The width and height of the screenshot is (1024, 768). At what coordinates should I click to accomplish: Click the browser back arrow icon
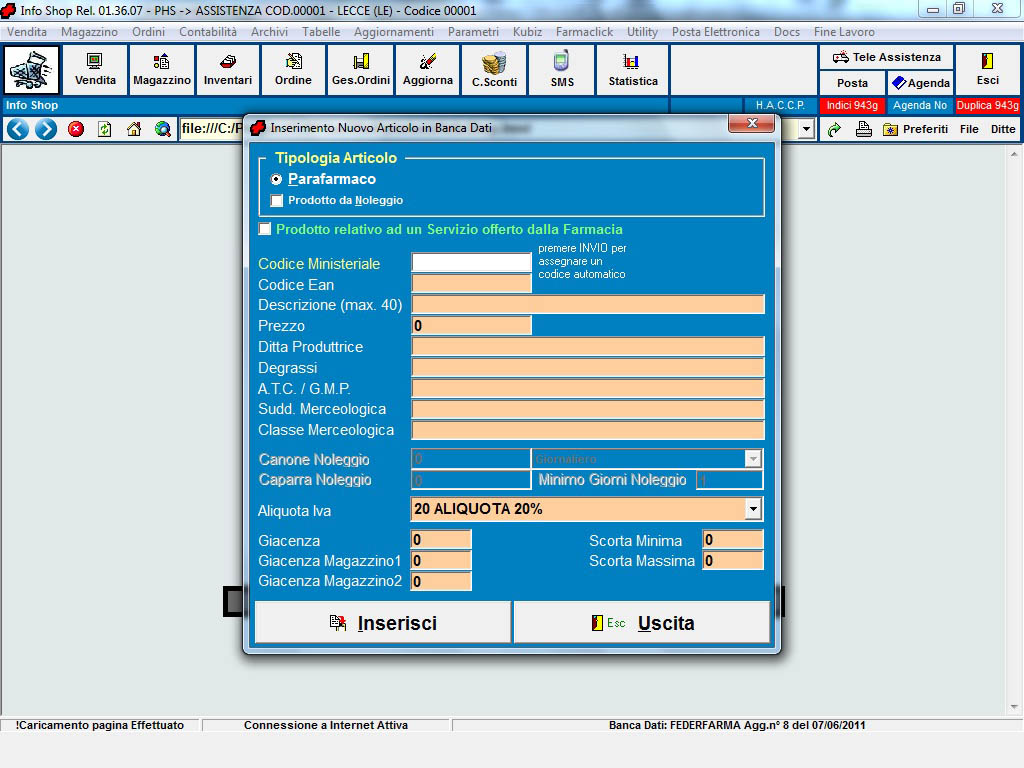point(17,129)
